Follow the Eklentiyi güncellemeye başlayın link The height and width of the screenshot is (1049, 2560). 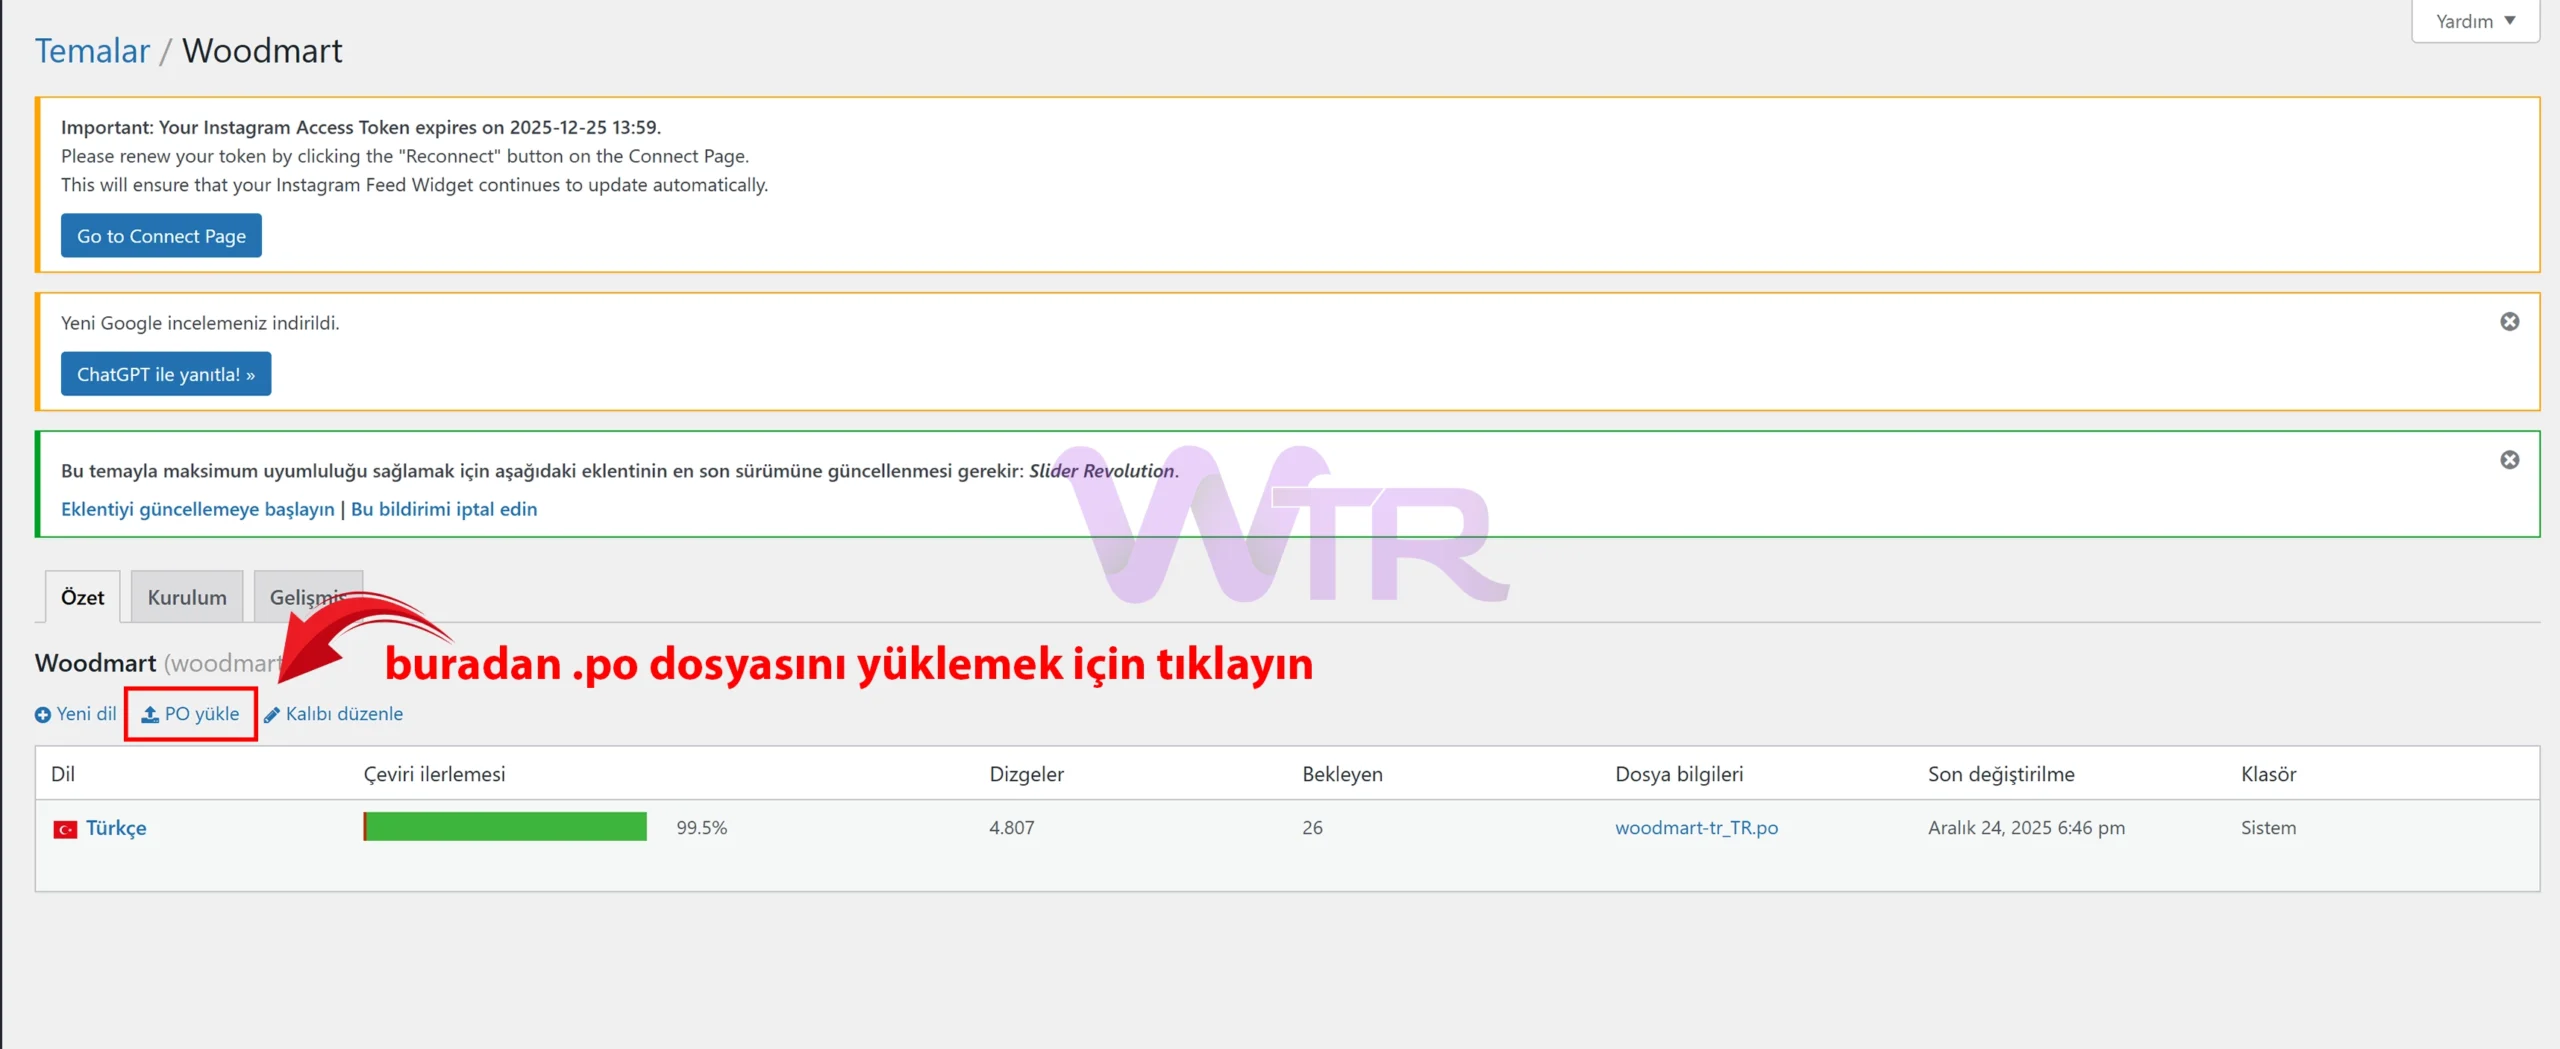point(198,509)
